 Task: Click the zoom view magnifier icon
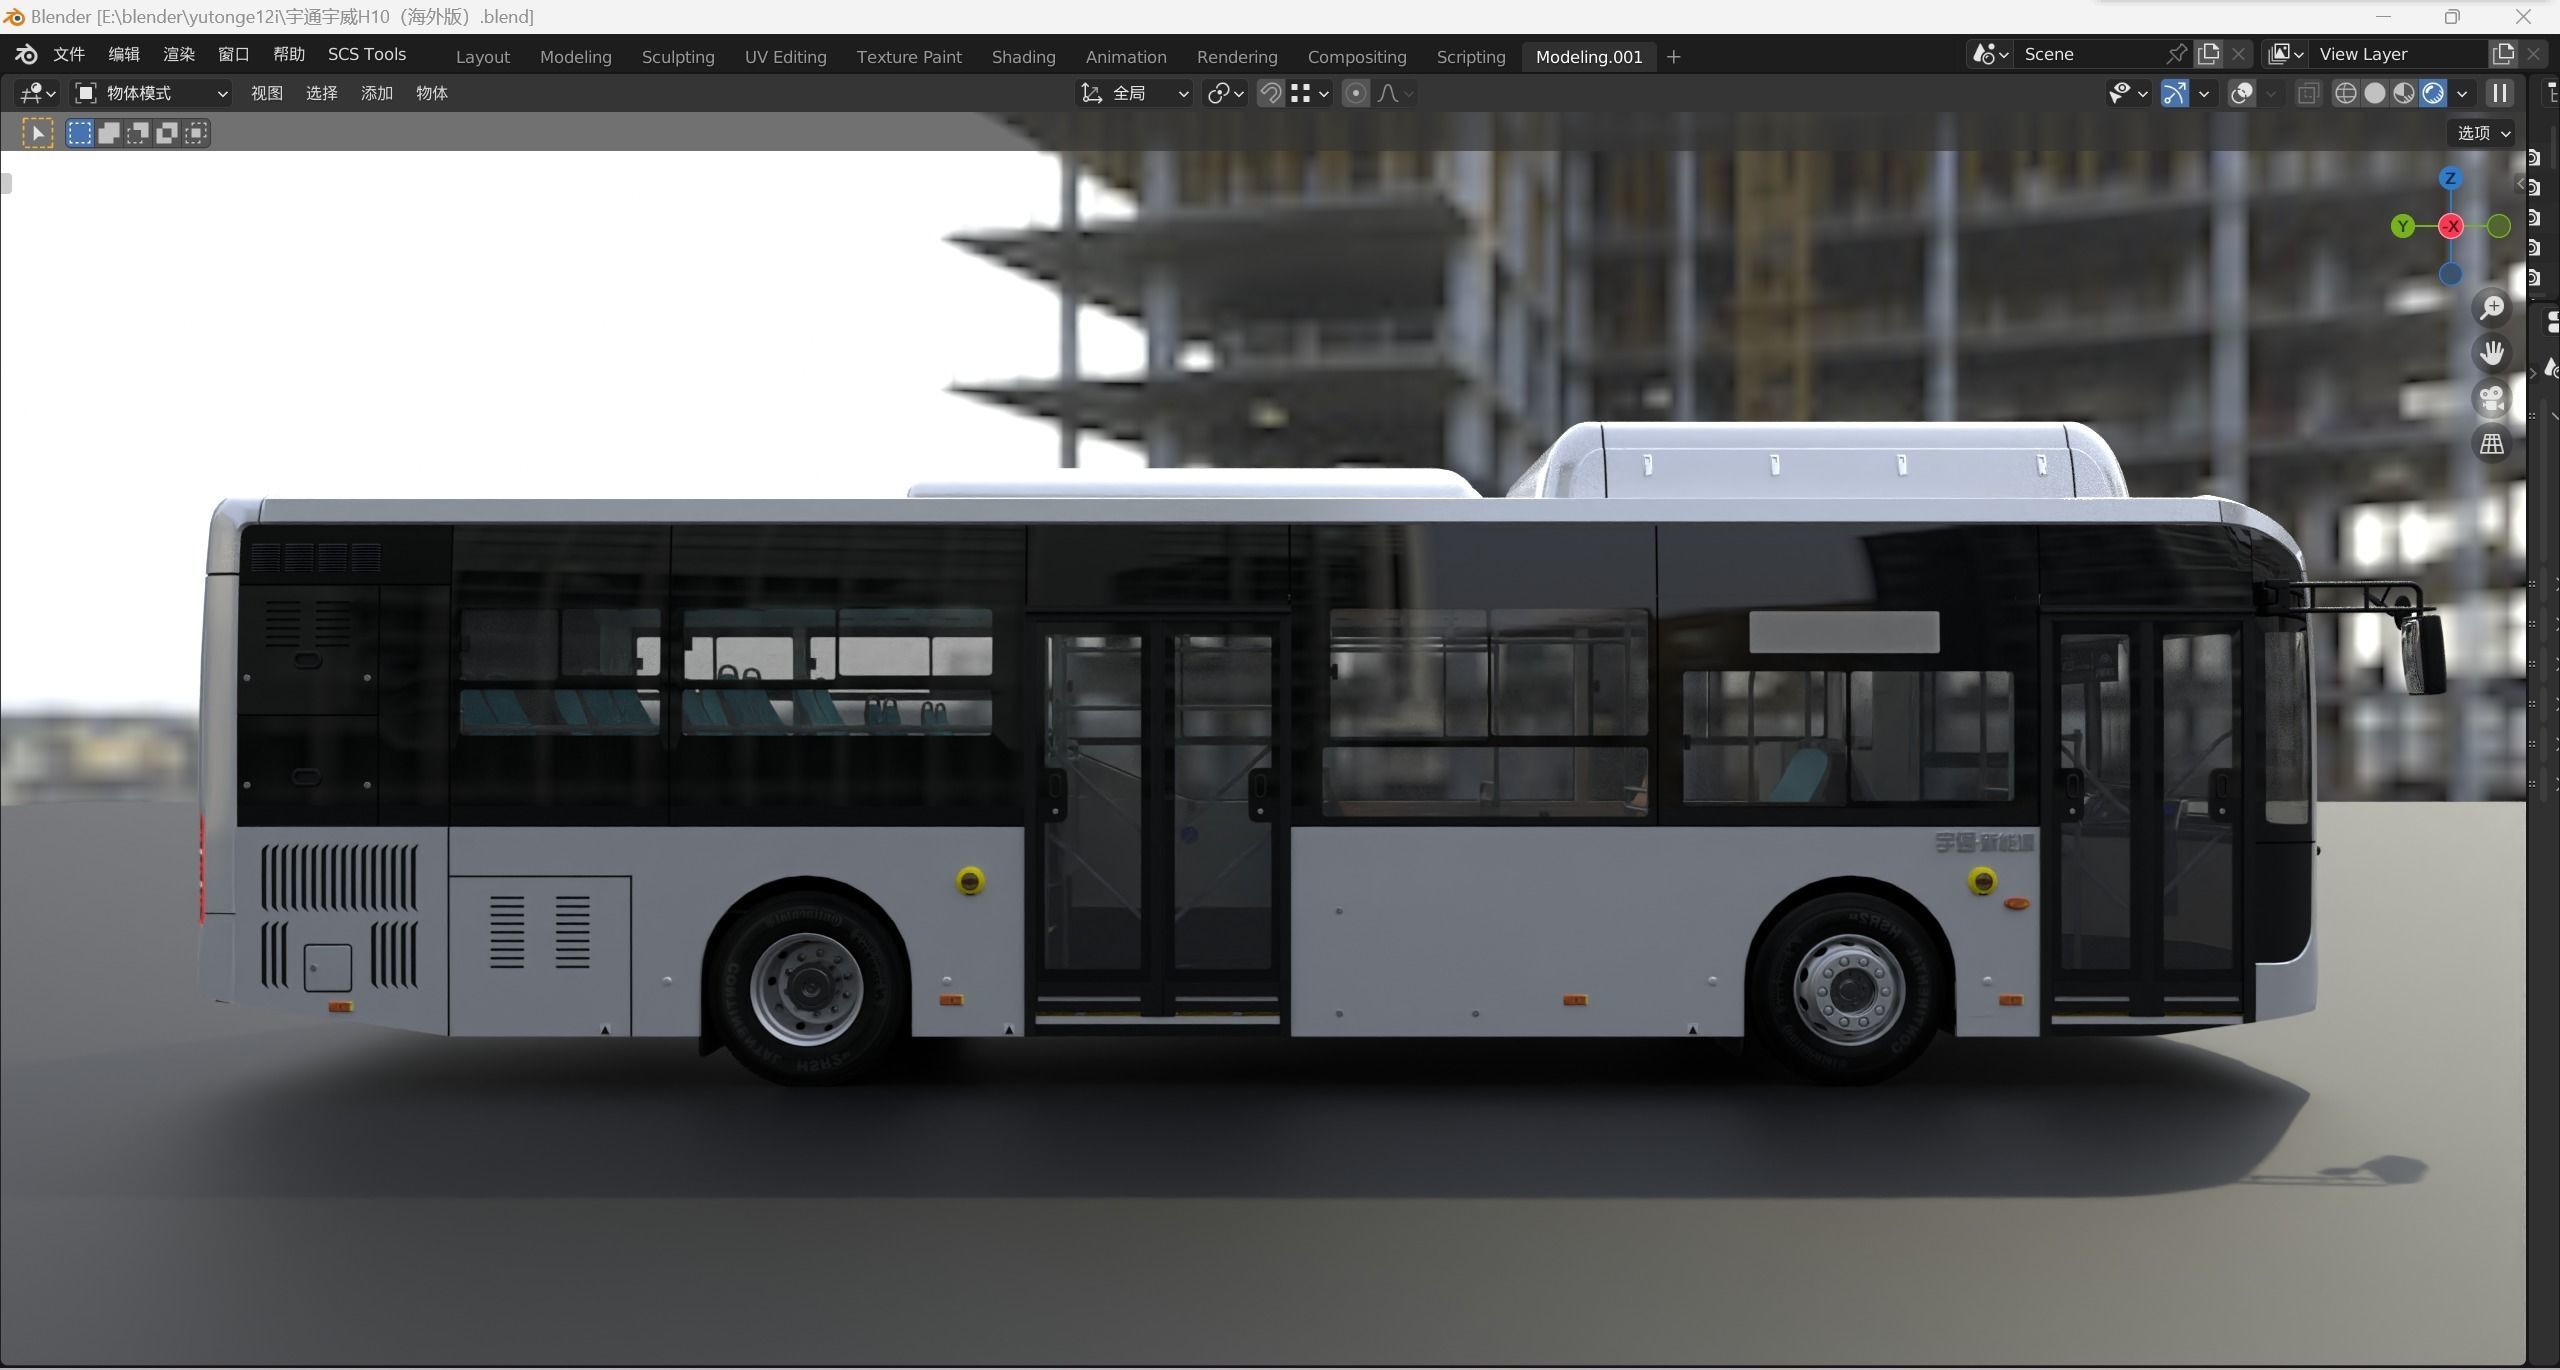[2492, 307]
